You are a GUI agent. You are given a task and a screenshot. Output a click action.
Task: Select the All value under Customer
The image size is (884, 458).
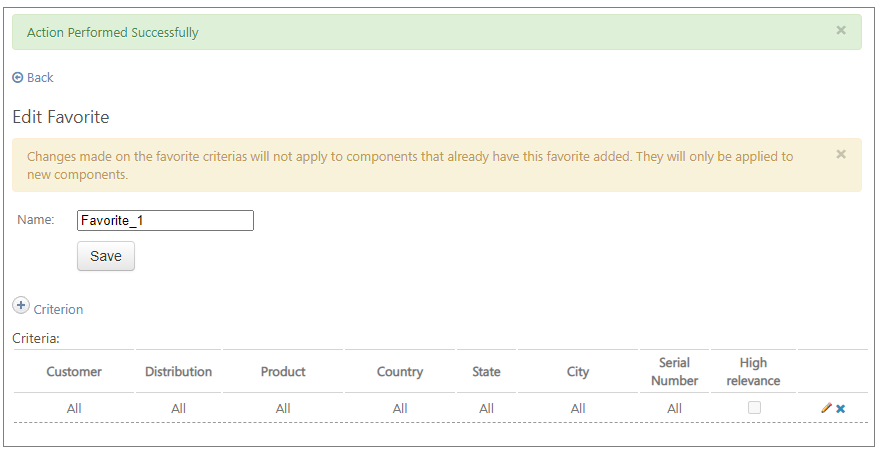coord(74,408)
